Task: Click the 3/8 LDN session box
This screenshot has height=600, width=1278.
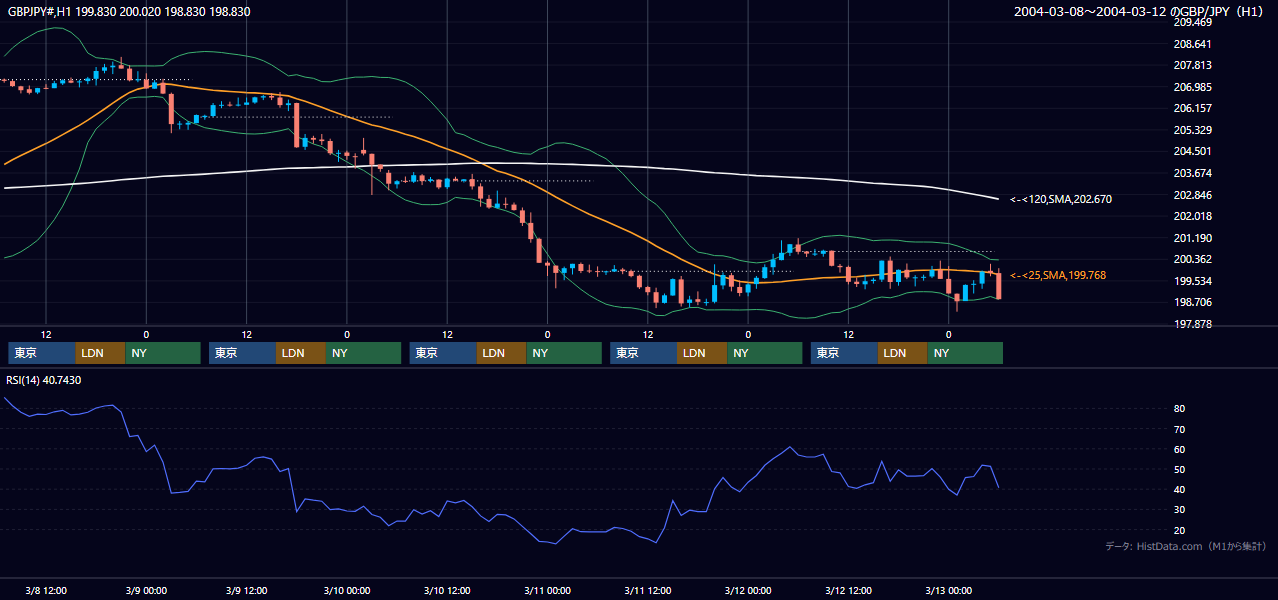Action: pyautogui.click(x=101, y=353)
